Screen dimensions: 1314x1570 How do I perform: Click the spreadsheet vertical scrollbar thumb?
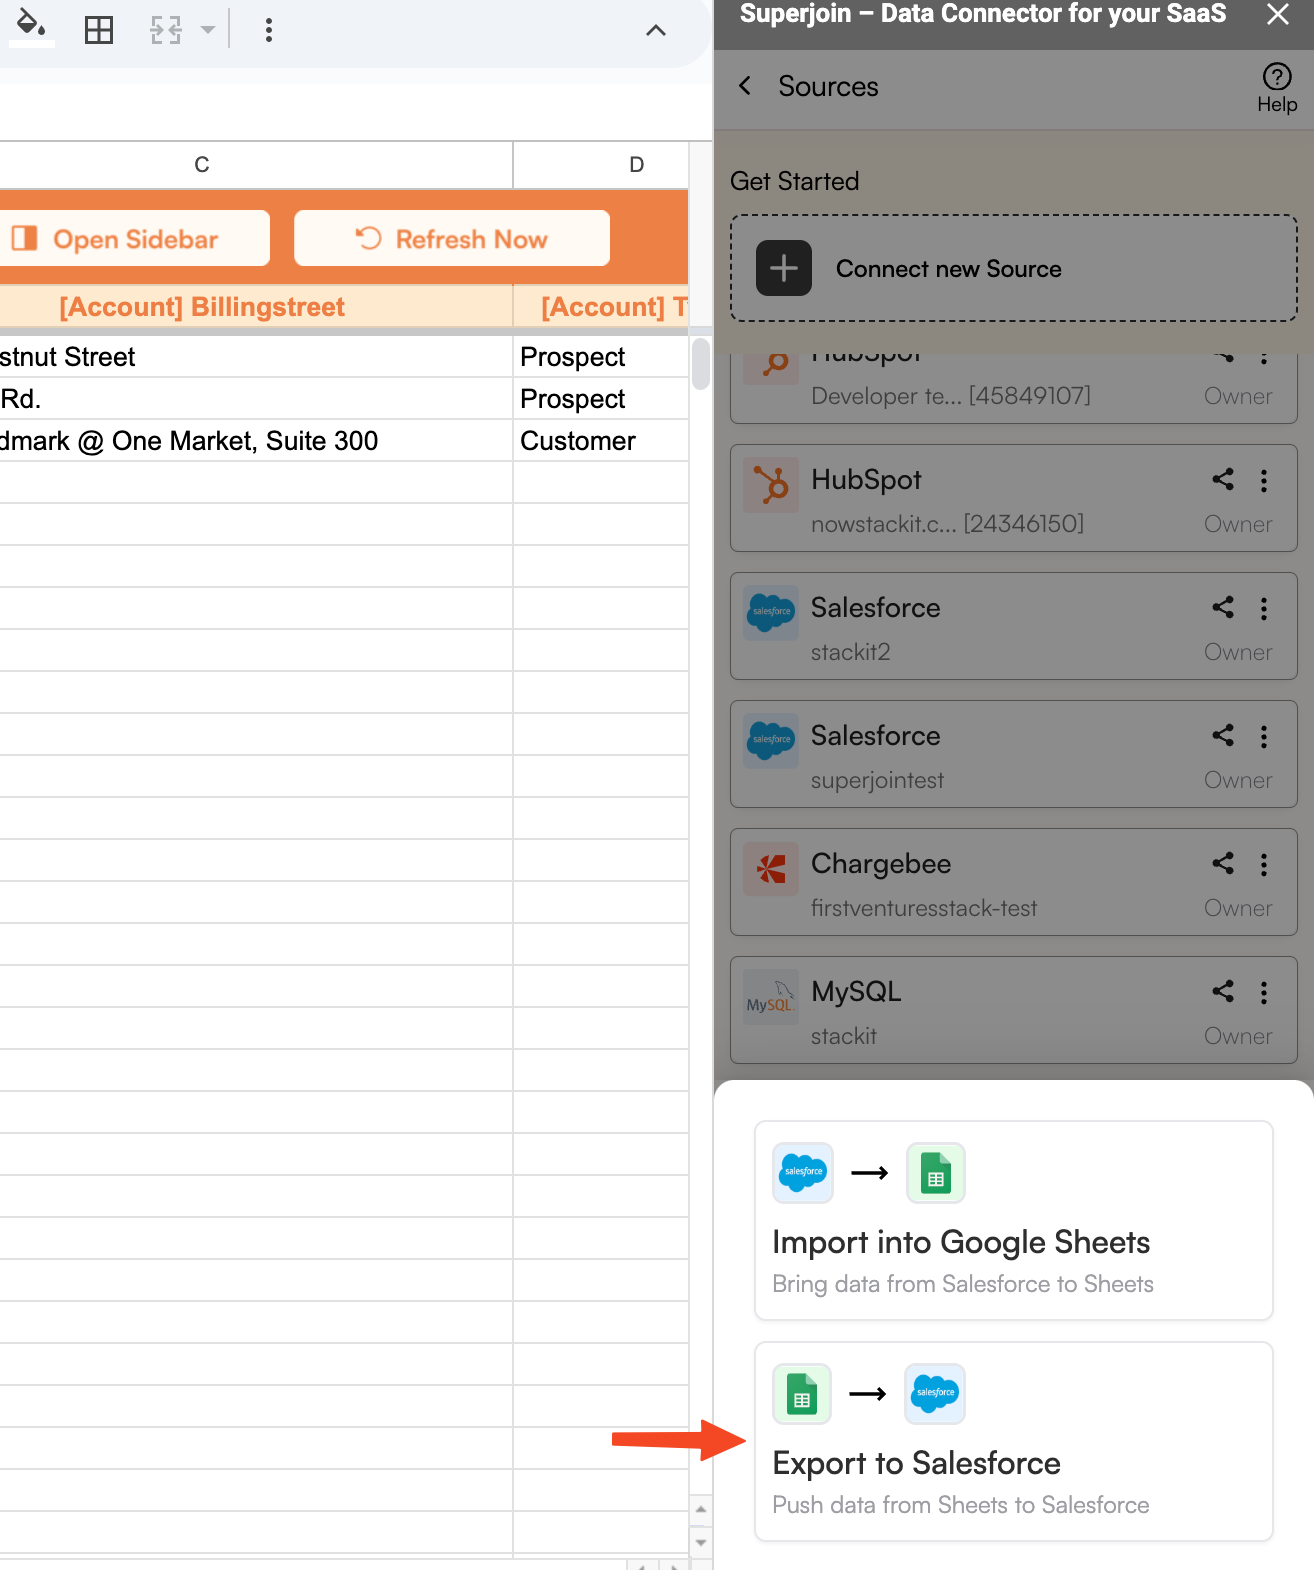pos(701,364)
